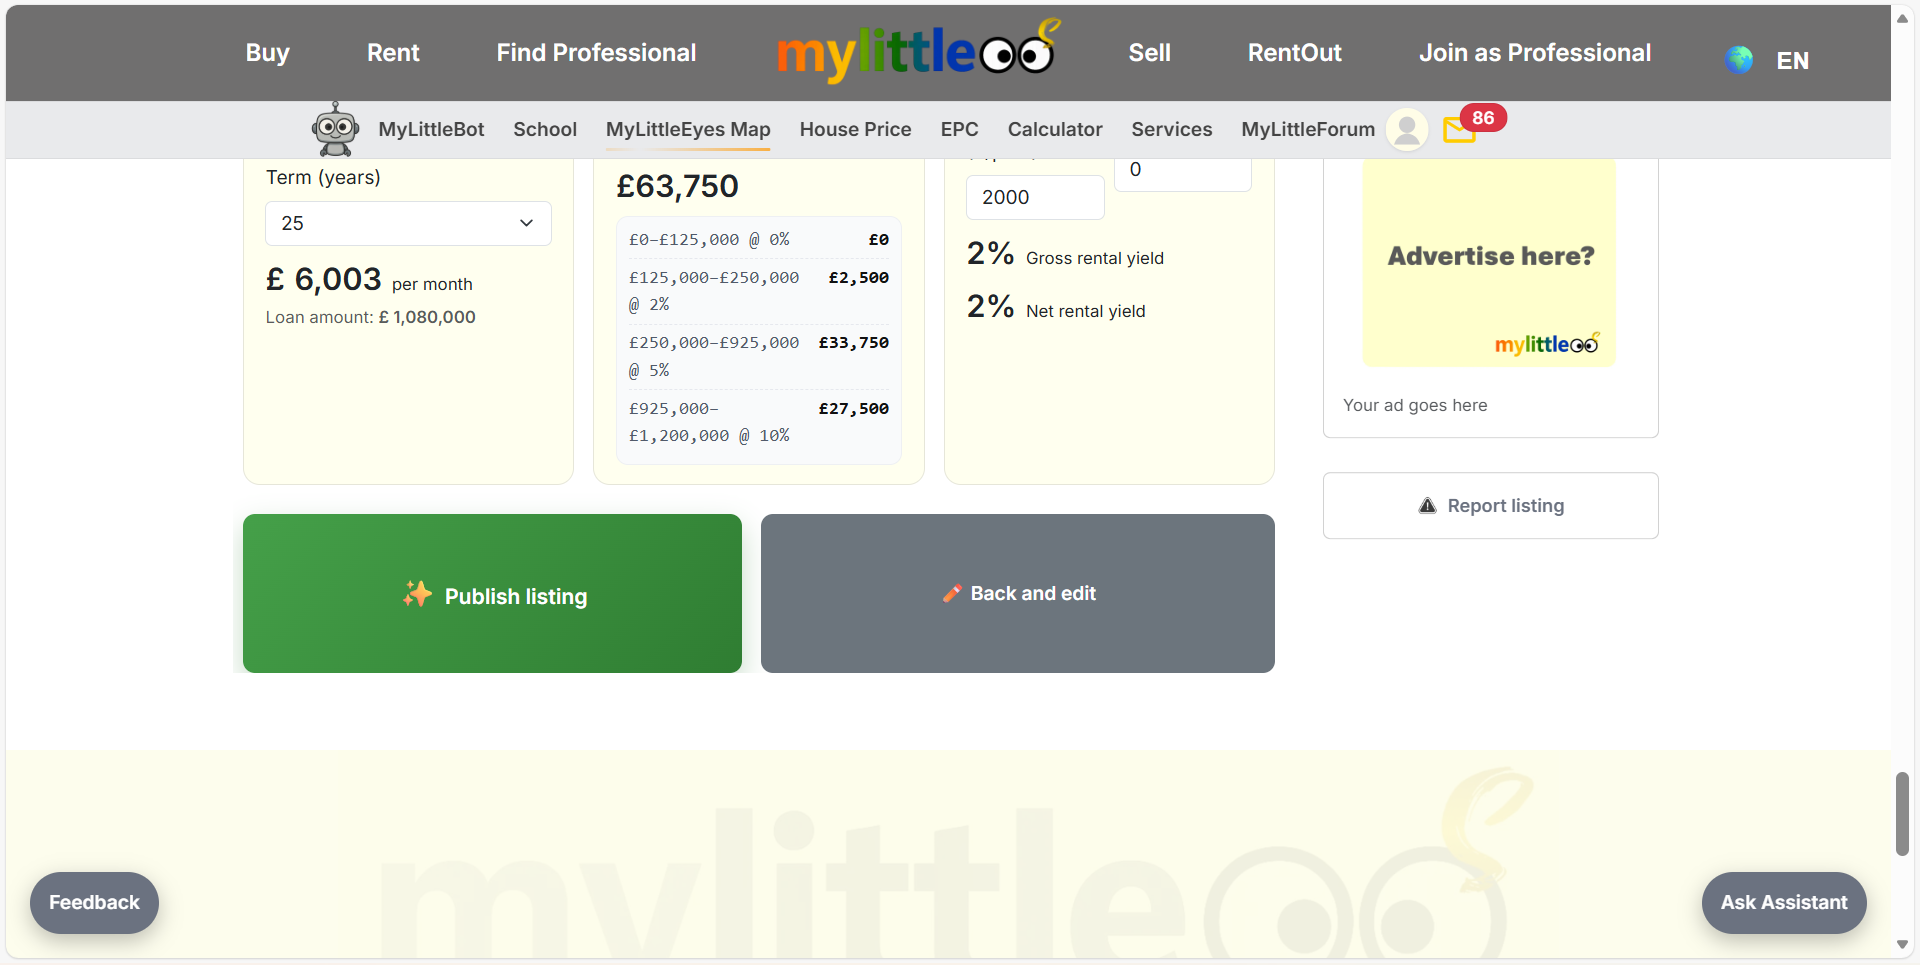Expand the Term (years) dropdown
The height and width of the screenshot is (965, 1920).
pyautogui.click(x=408, y=224)
